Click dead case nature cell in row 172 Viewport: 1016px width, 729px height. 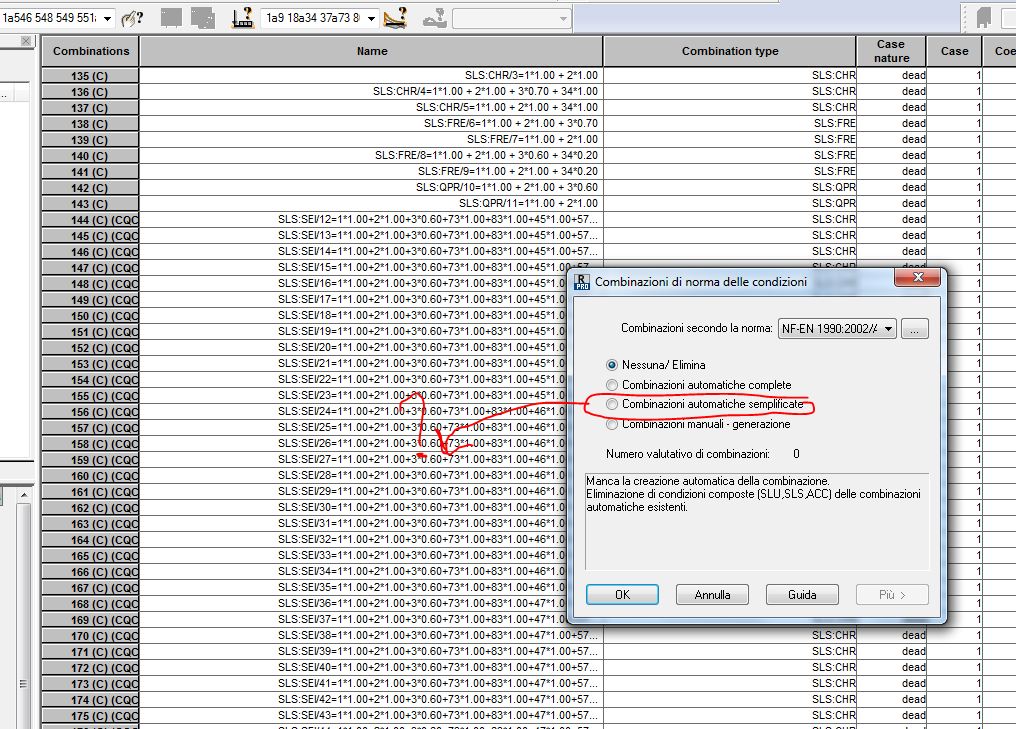(892, 667)
